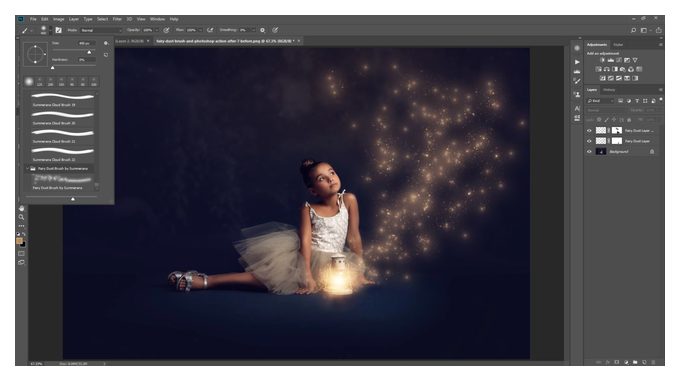Open the Edit Toolbar ellipsis icon
The image size is (680, 381).
(21, 226)
